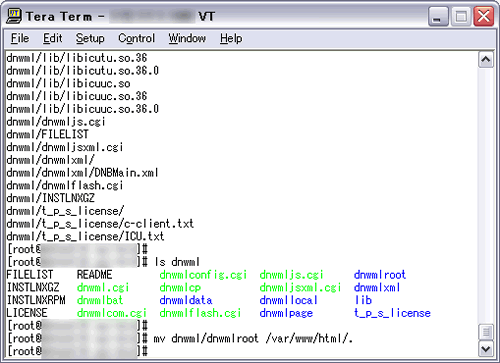
Task: Click blue dnwmllocal directory entry
Action: pos(288,300)
